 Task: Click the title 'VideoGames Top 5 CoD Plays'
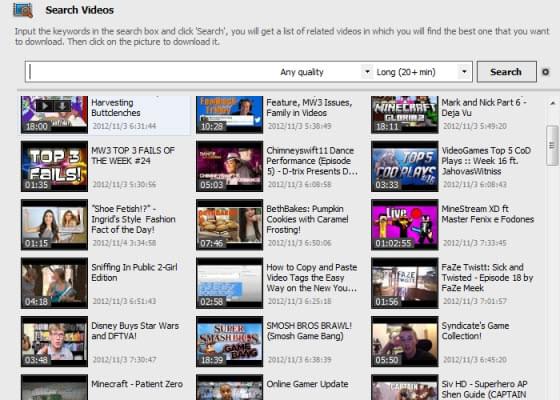coord(486,161)
